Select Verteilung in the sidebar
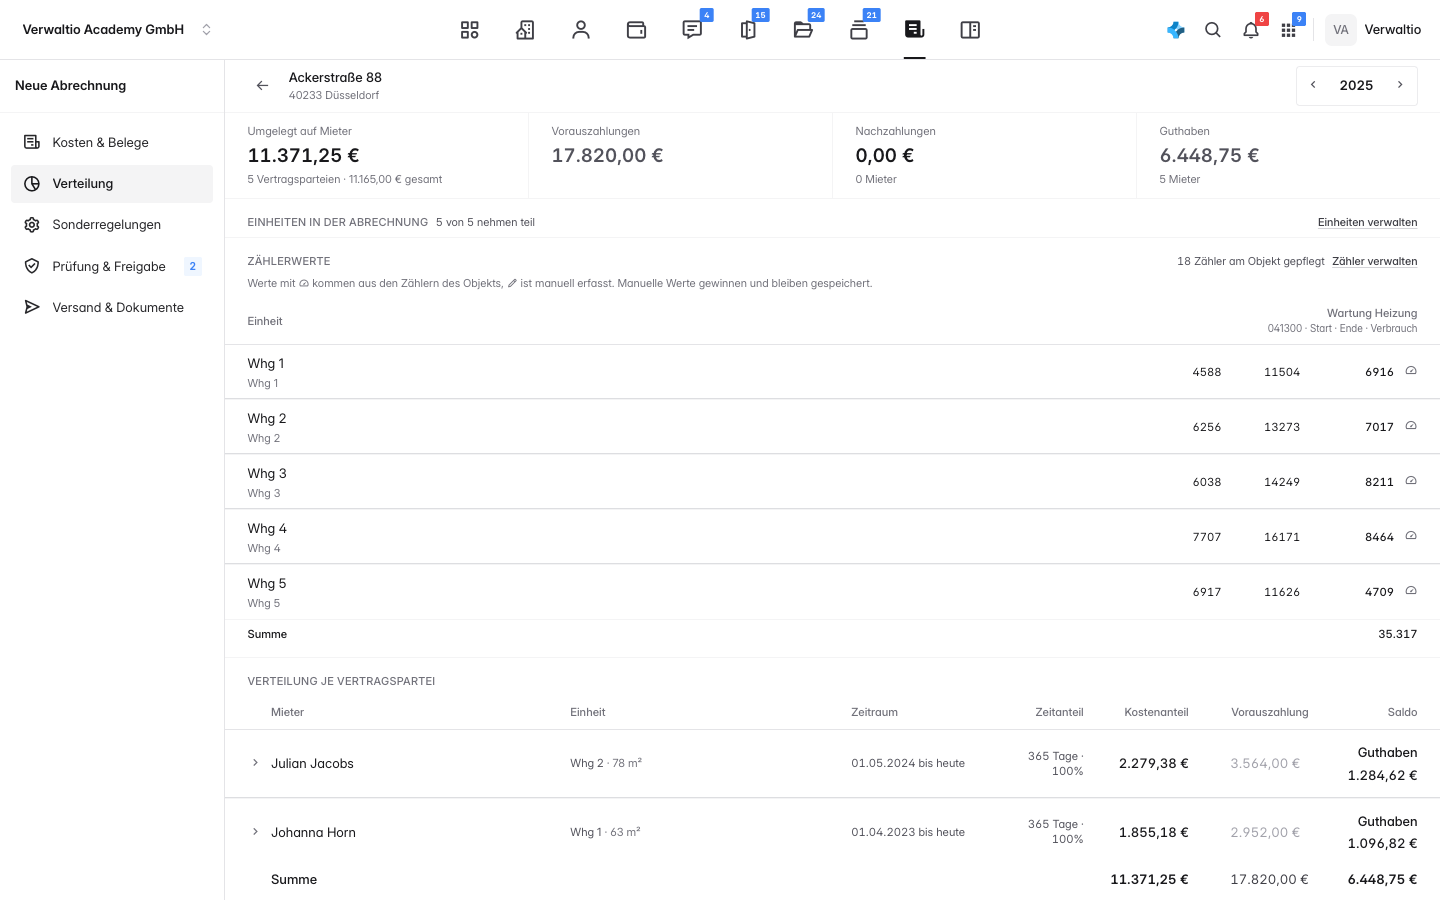Screen dimensions: 1440x900 (112, 184)
